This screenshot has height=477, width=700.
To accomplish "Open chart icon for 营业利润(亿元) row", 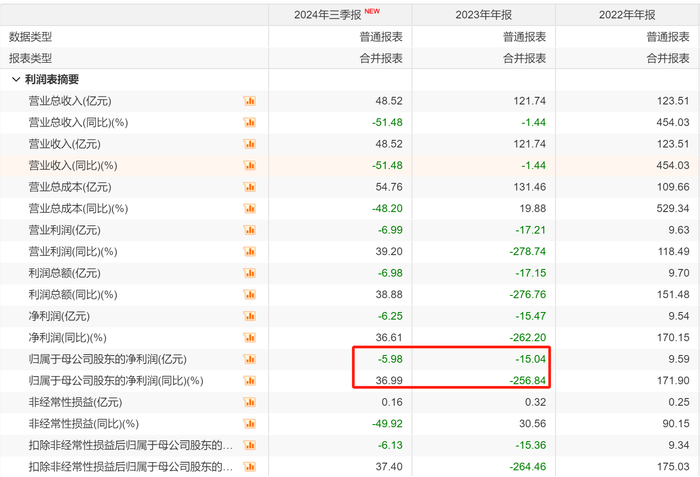I will (x=250, y=230).
